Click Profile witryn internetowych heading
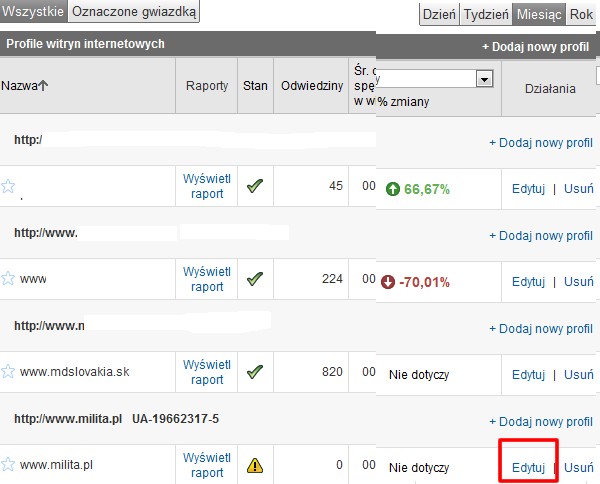Image resolution: width=600 pixels, height=484 pixels. point(85,44)
